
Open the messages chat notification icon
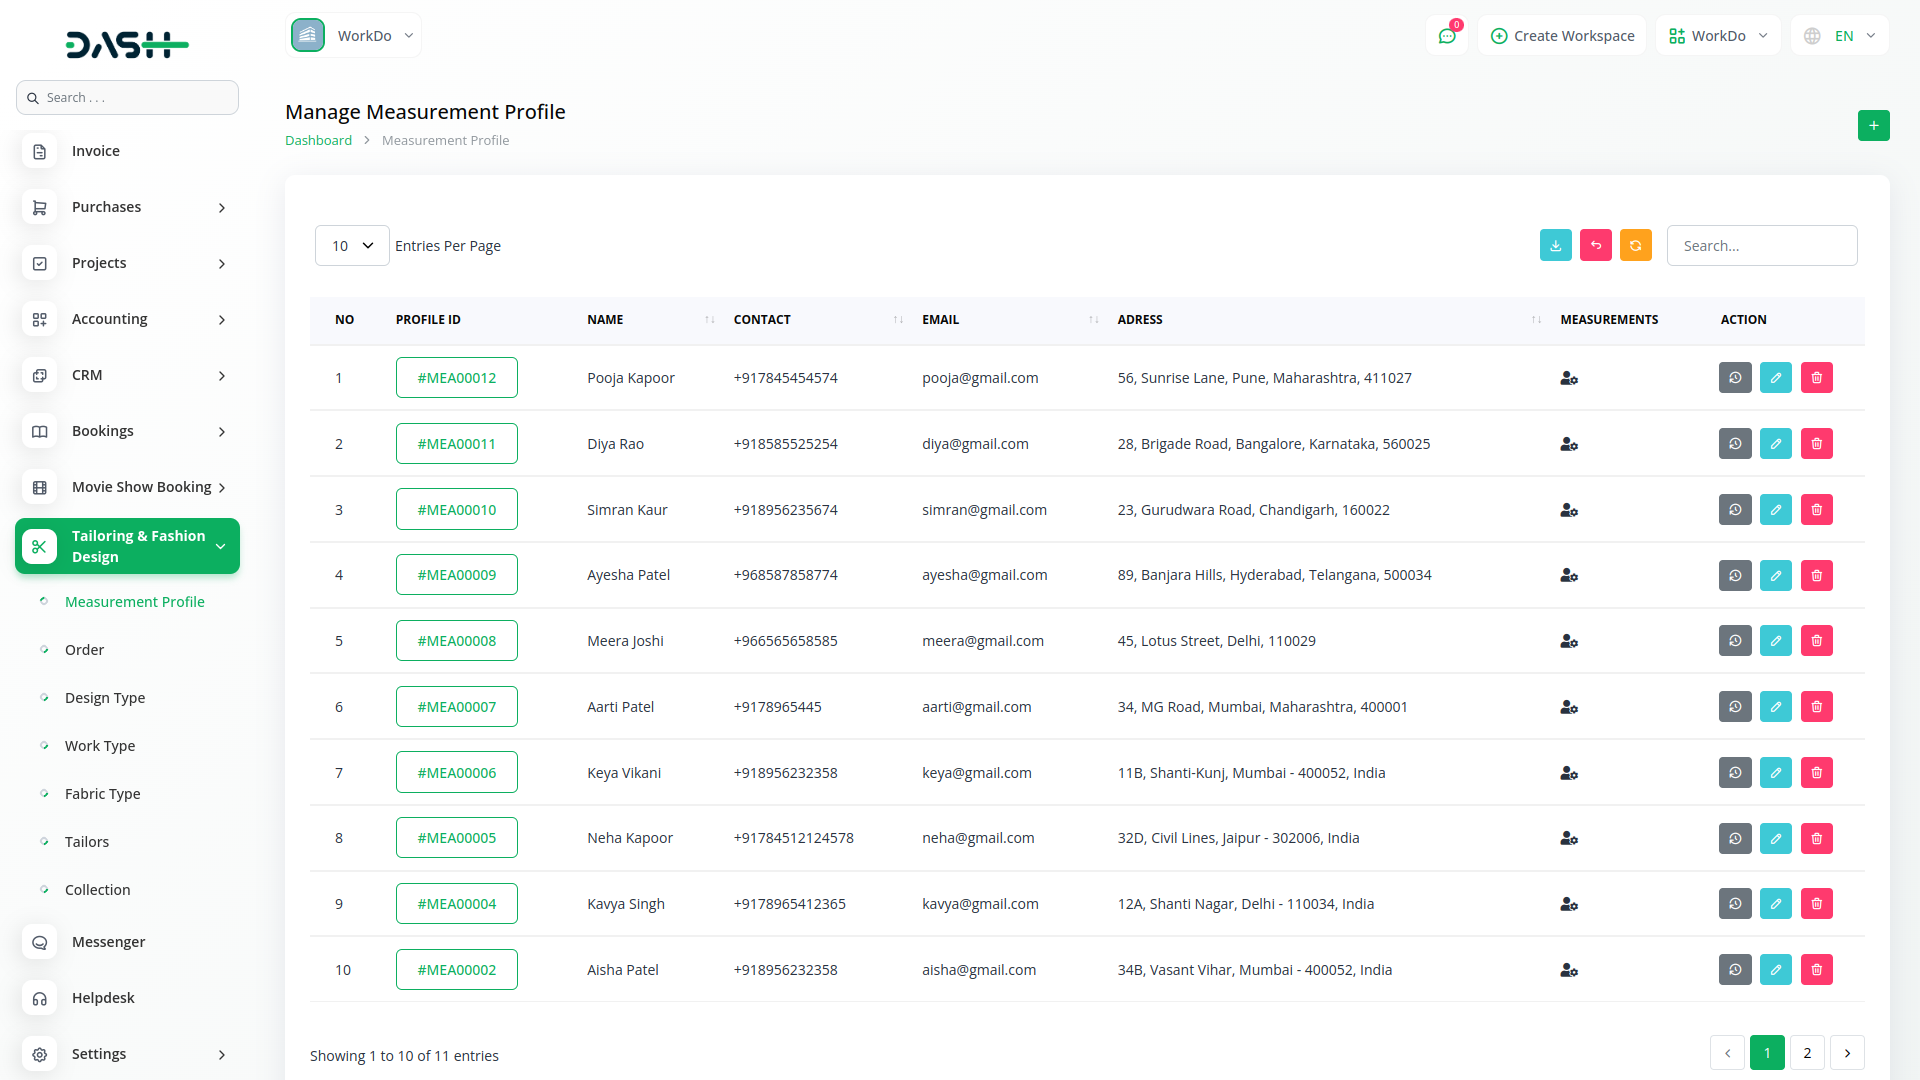coord(1446,36)
